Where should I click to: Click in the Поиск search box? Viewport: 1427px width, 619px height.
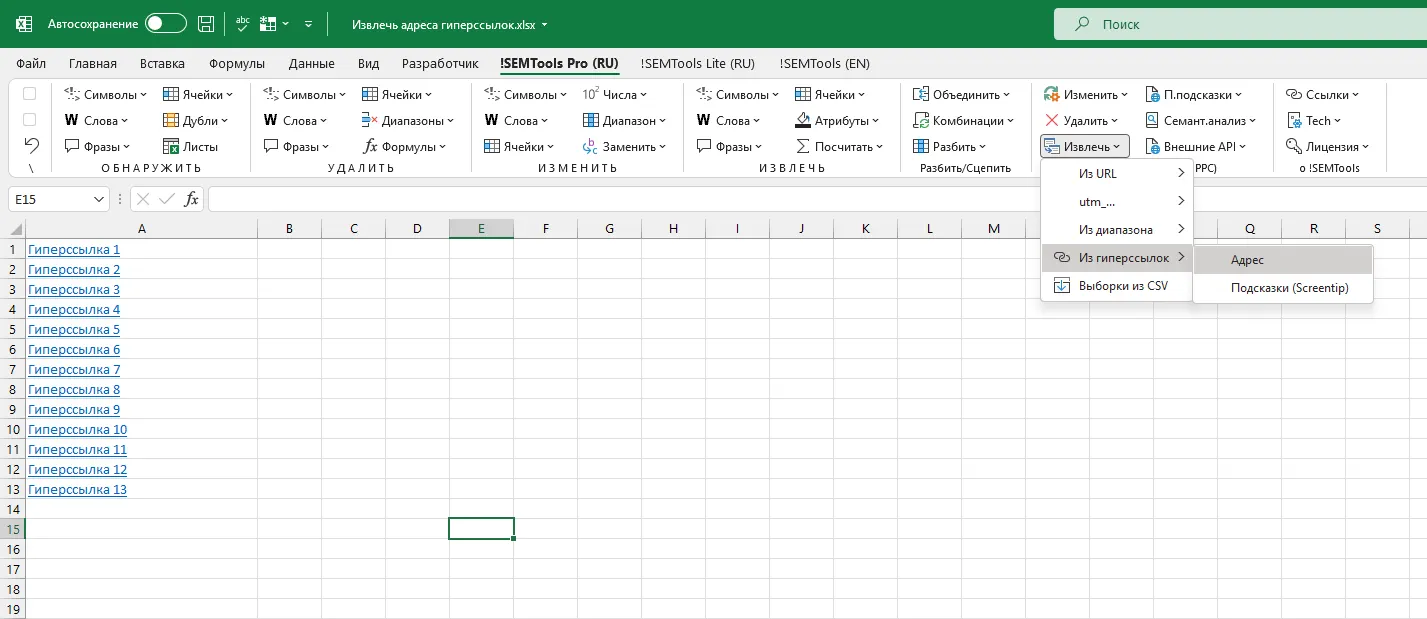pyautogui.click(x=1240, y=24)
